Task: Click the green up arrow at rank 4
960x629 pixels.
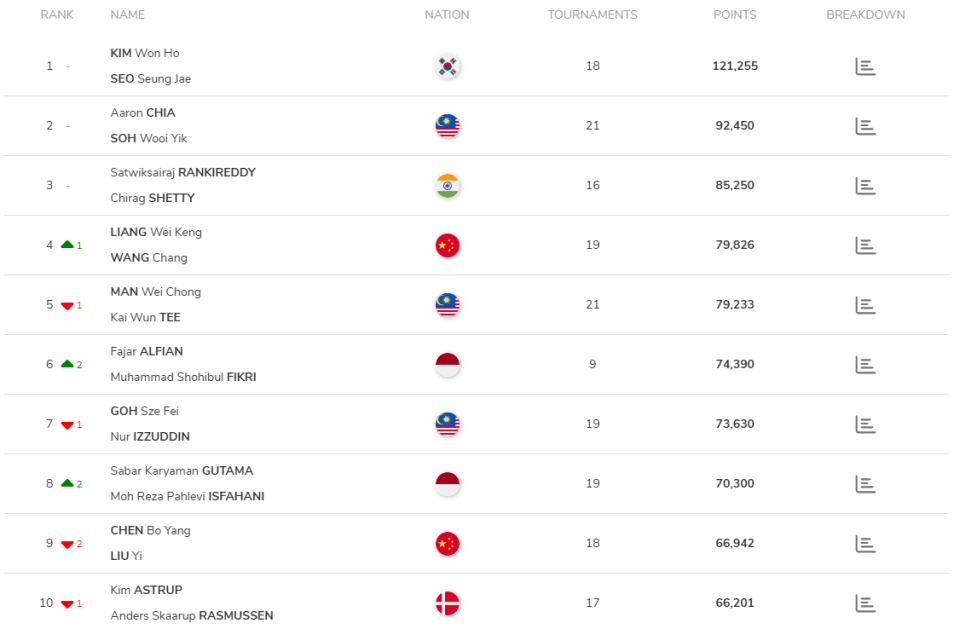Action: point(67,244)
